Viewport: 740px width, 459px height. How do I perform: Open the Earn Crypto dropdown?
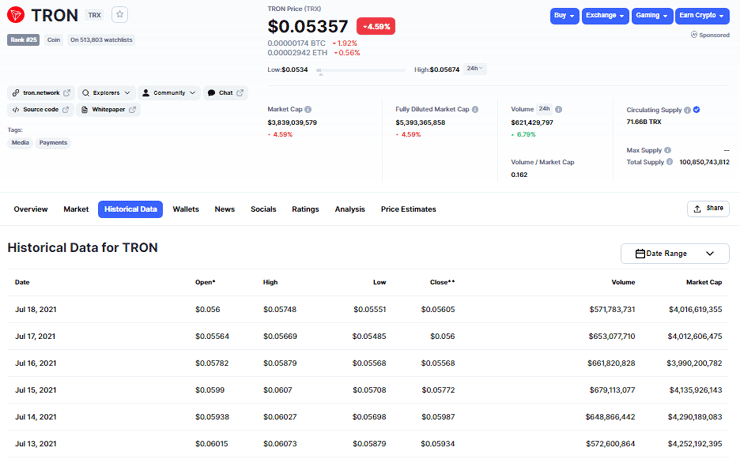pos(702,16)
